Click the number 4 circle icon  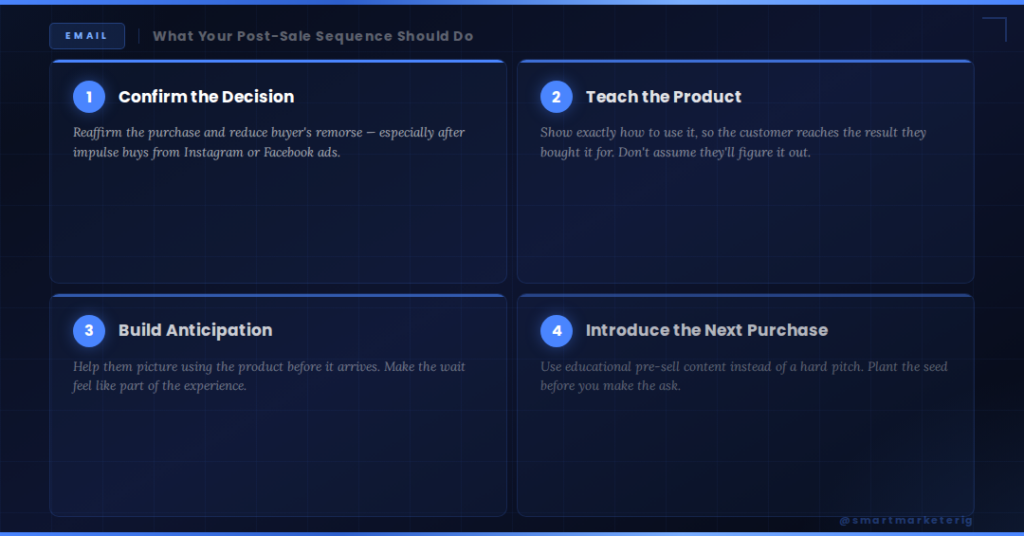point(556,330)
